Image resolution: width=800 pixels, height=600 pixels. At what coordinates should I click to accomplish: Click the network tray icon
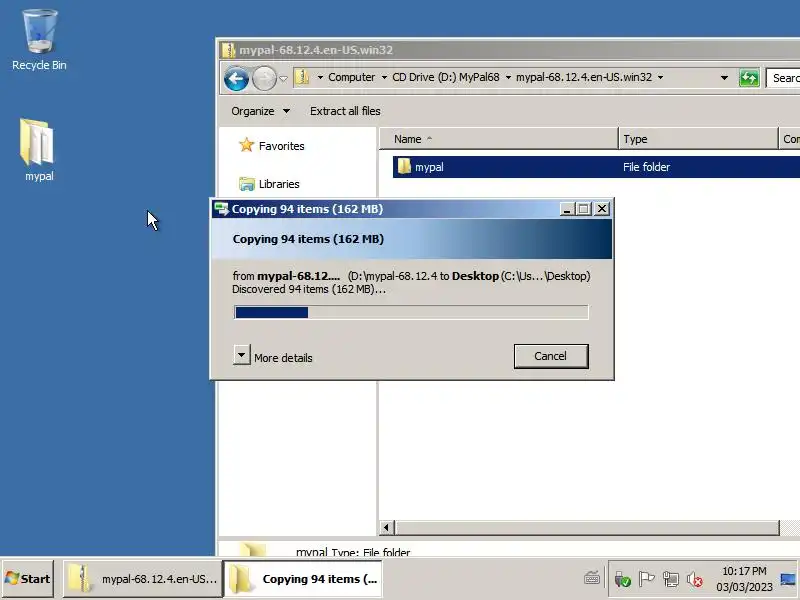tap(670, 579)
